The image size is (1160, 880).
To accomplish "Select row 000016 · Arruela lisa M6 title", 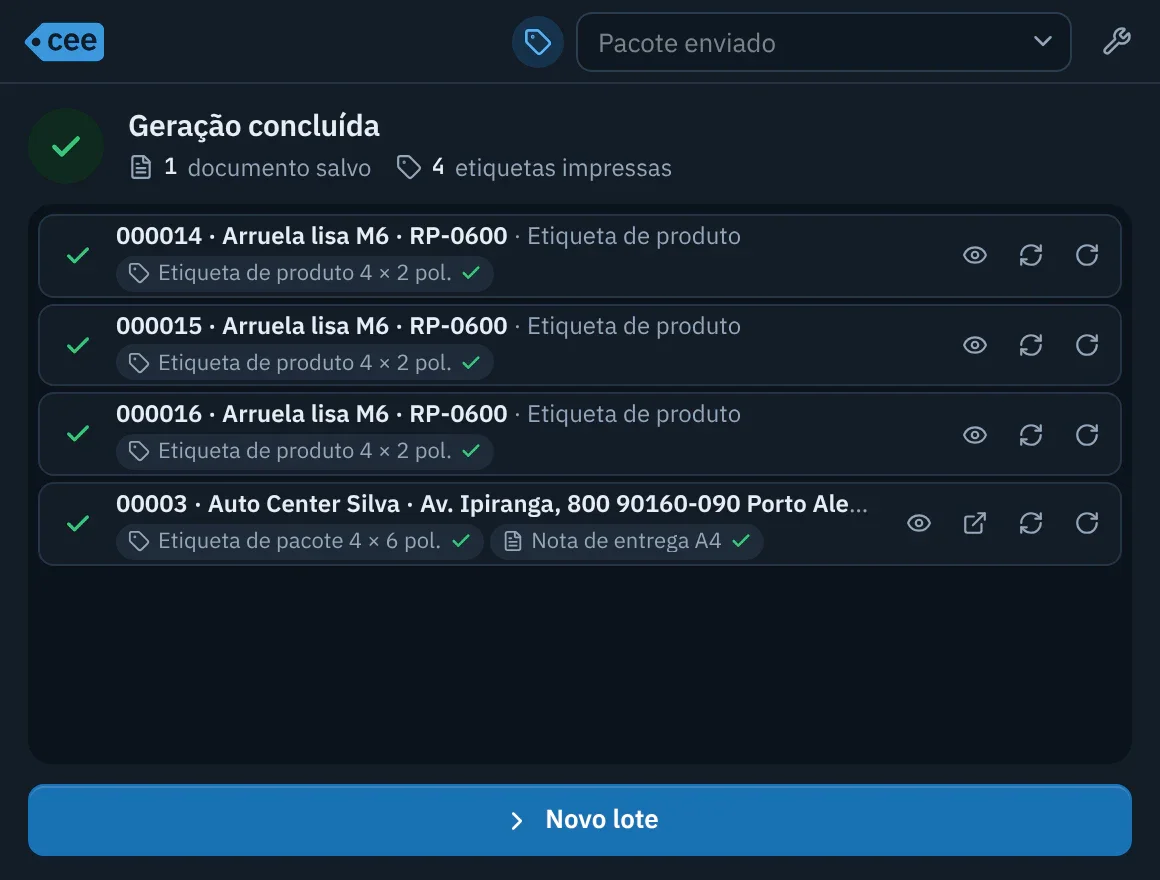I will click(x=311, y=414).
